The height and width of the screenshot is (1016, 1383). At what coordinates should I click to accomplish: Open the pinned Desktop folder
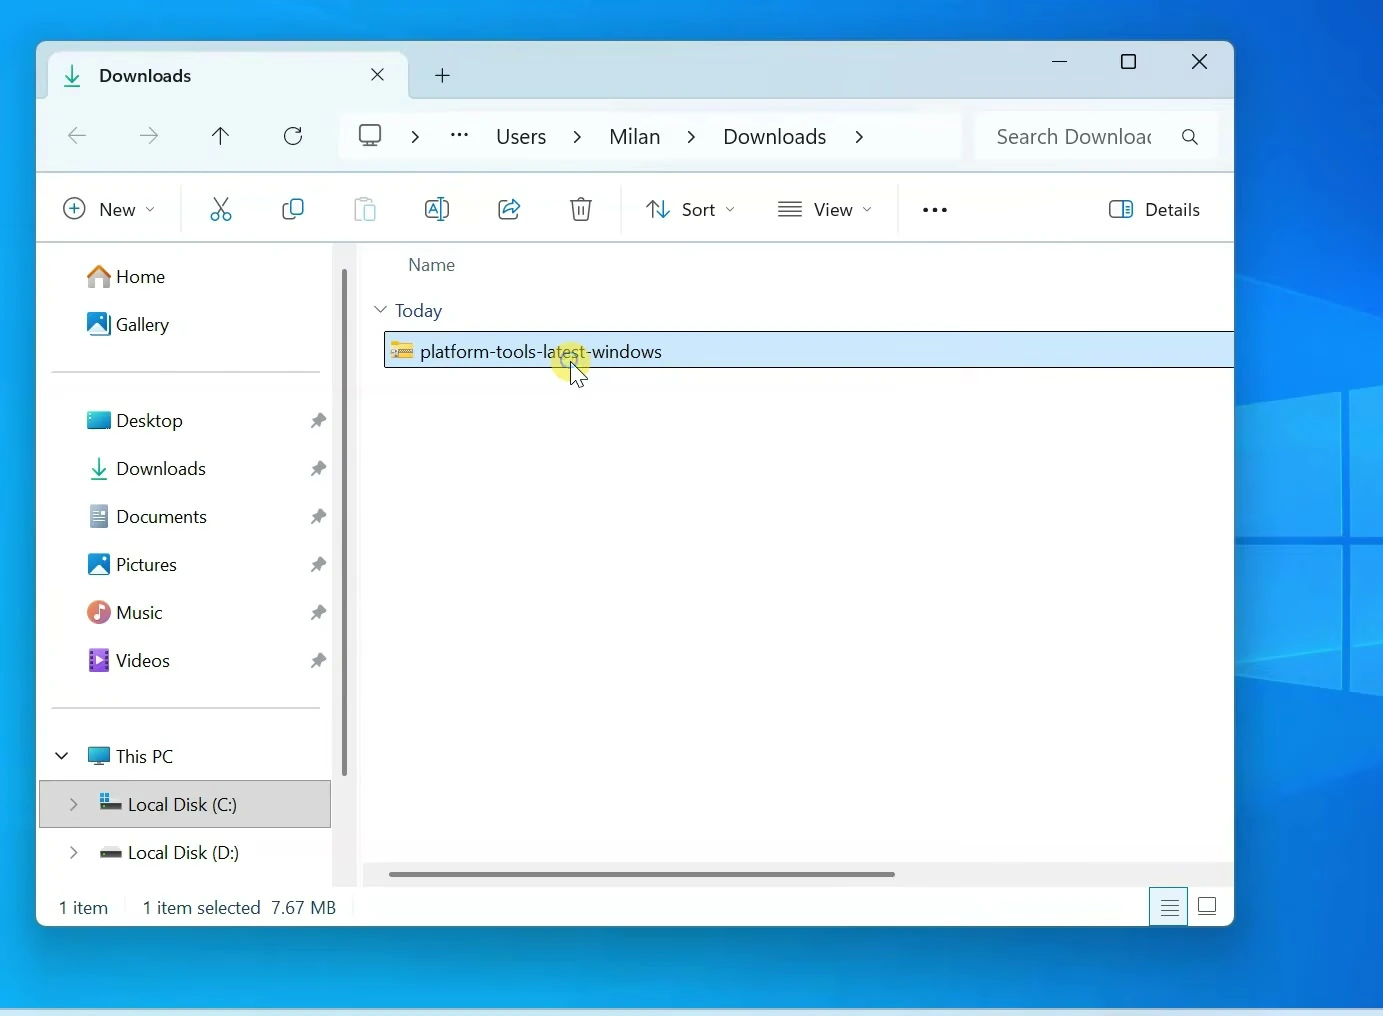(135, 421)
